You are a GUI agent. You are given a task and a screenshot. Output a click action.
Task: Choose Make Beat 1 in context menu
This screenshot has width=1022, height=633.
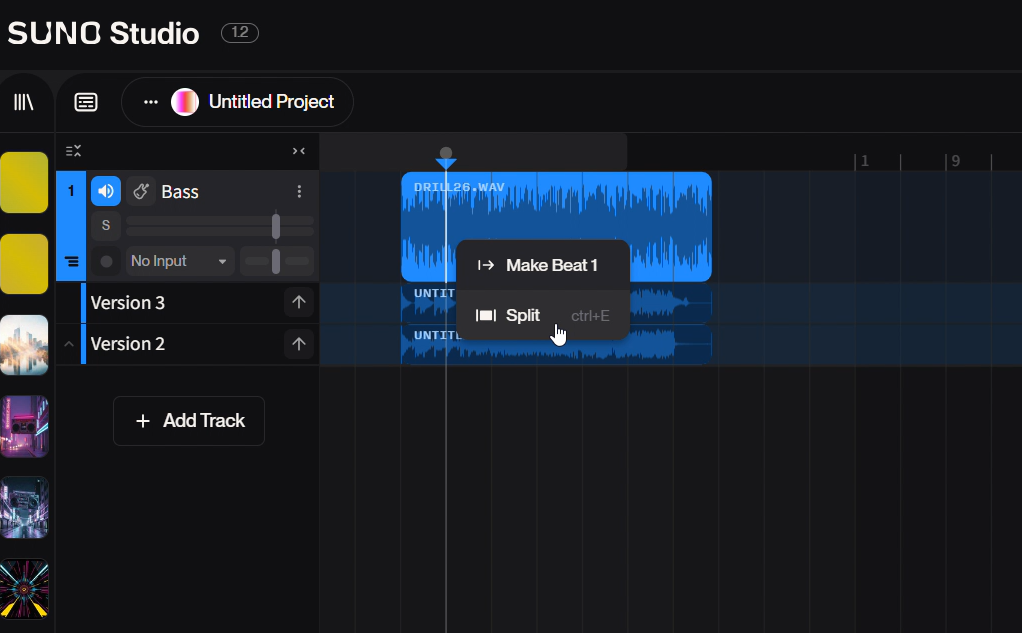551,265
